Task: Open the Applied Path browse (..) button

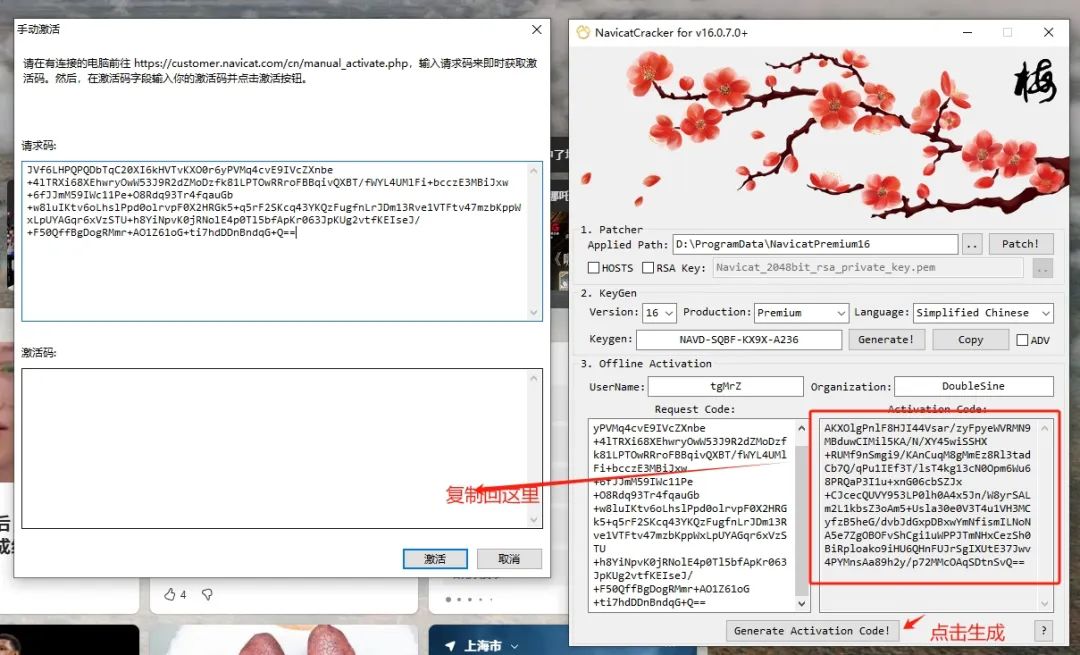Action: pyautogui.click(x=972, y=245)
